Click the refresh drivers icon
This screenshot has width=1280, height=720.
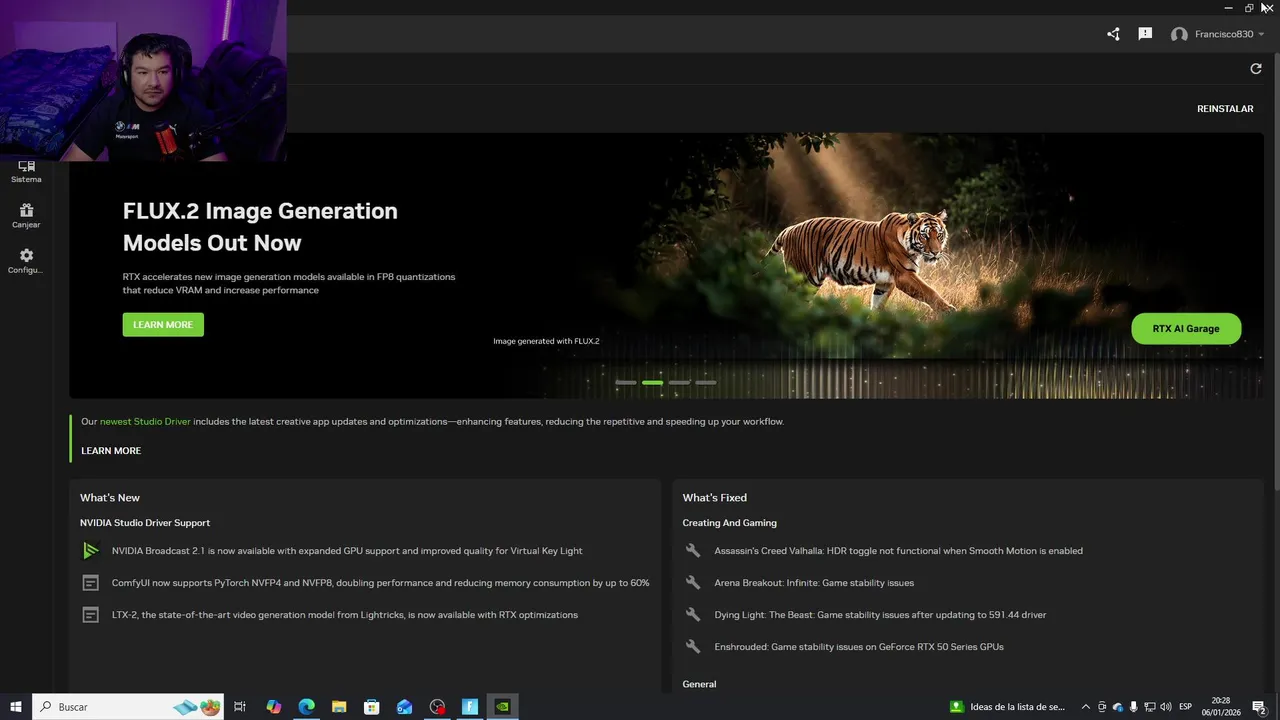click(x=1256, y=69)
